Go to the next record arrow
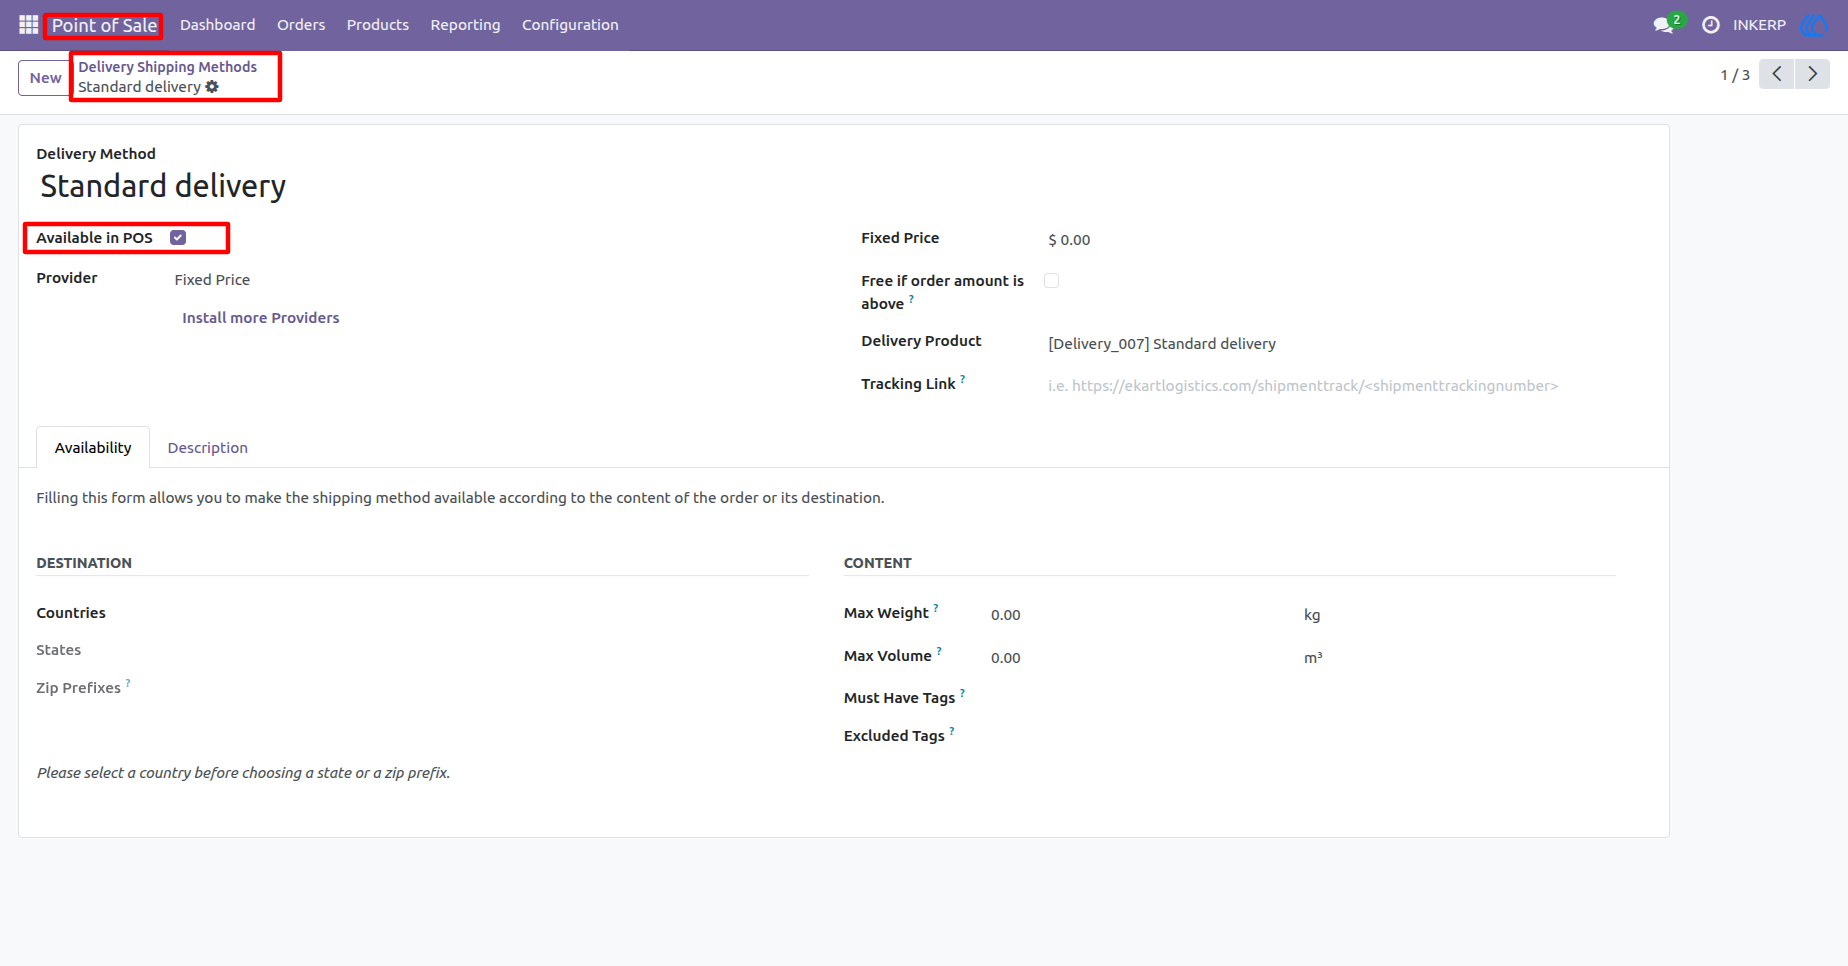Viewport: 1848px width, 966px height. coord(1812,74)
